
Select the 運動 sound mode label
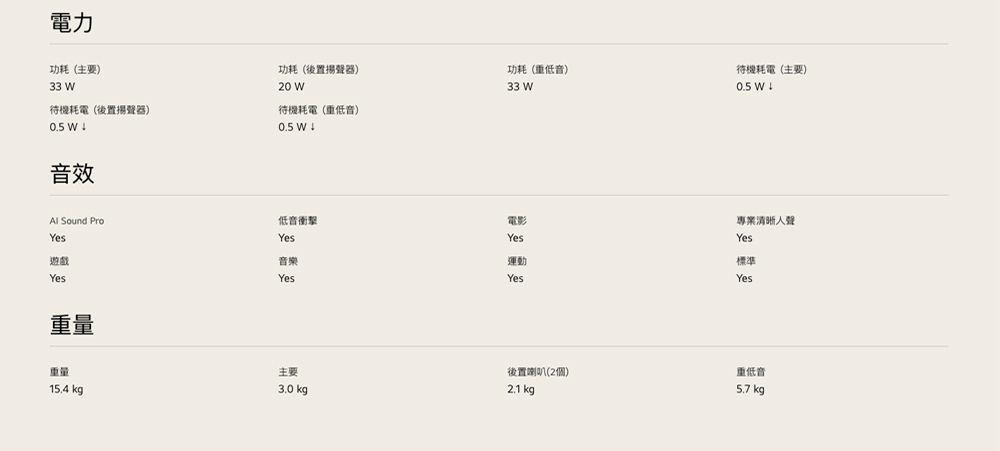(x=516, y=260)
